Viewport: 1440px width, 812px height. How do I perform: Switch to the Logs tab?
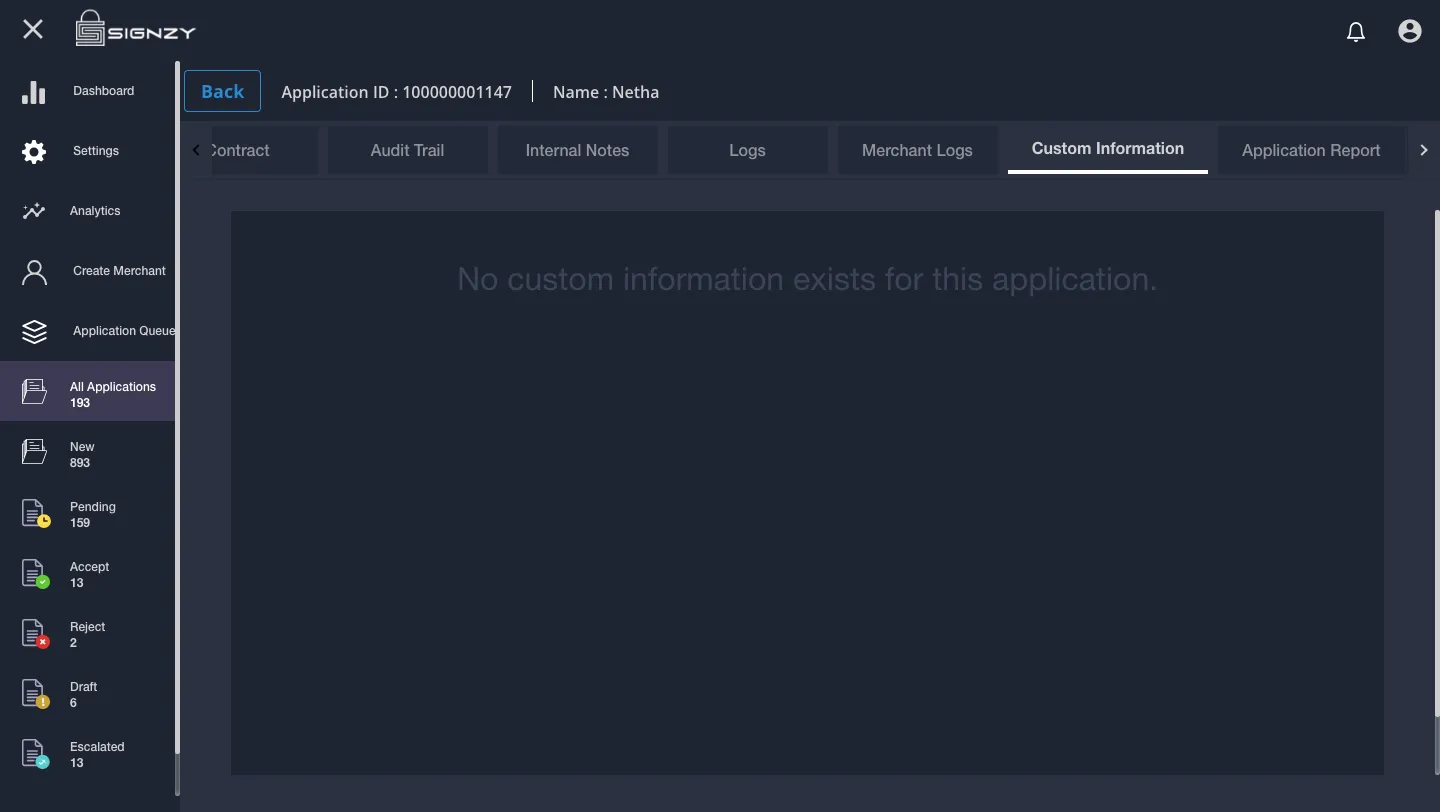pos(747,150)
